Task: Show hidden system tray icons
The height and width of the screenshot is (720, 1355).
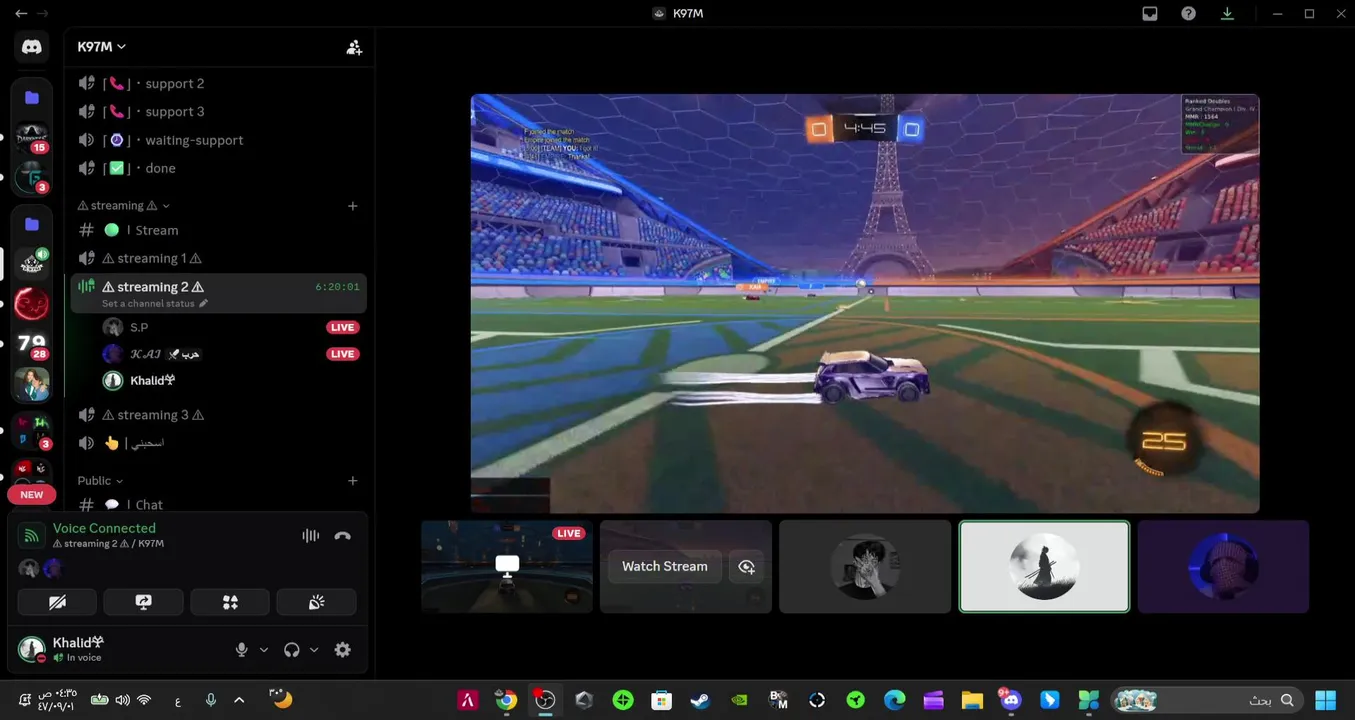Action: click(x=239, y=700)
